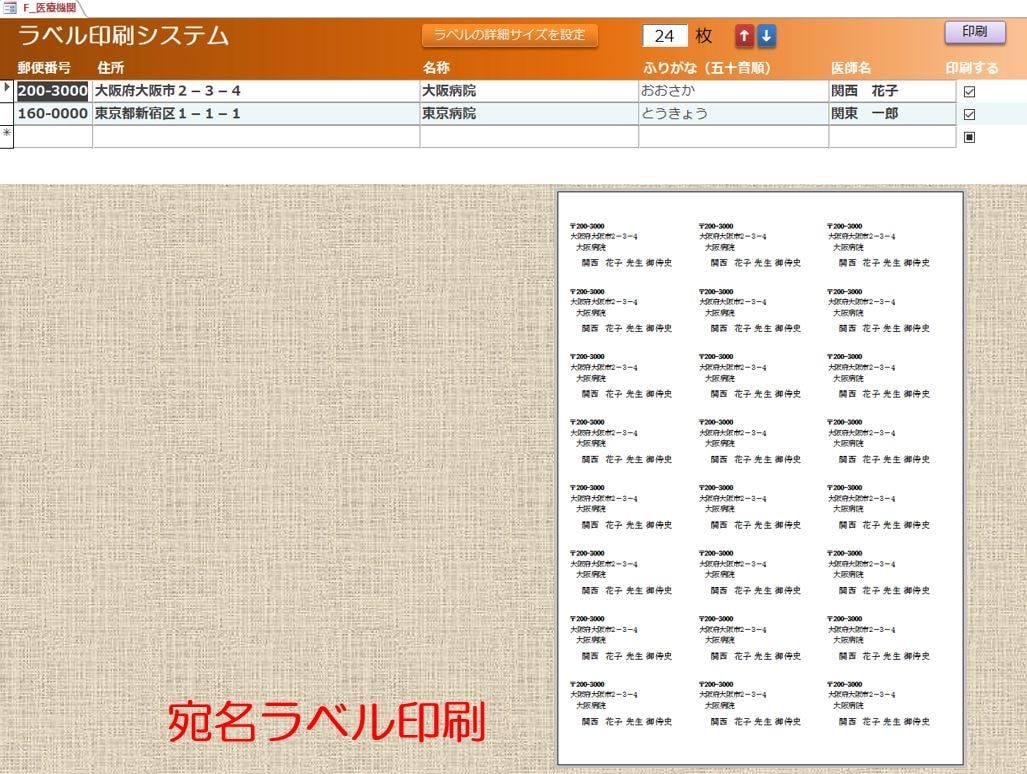Click empty 名称 field in new record row
1027x774 pixels.
529,136
